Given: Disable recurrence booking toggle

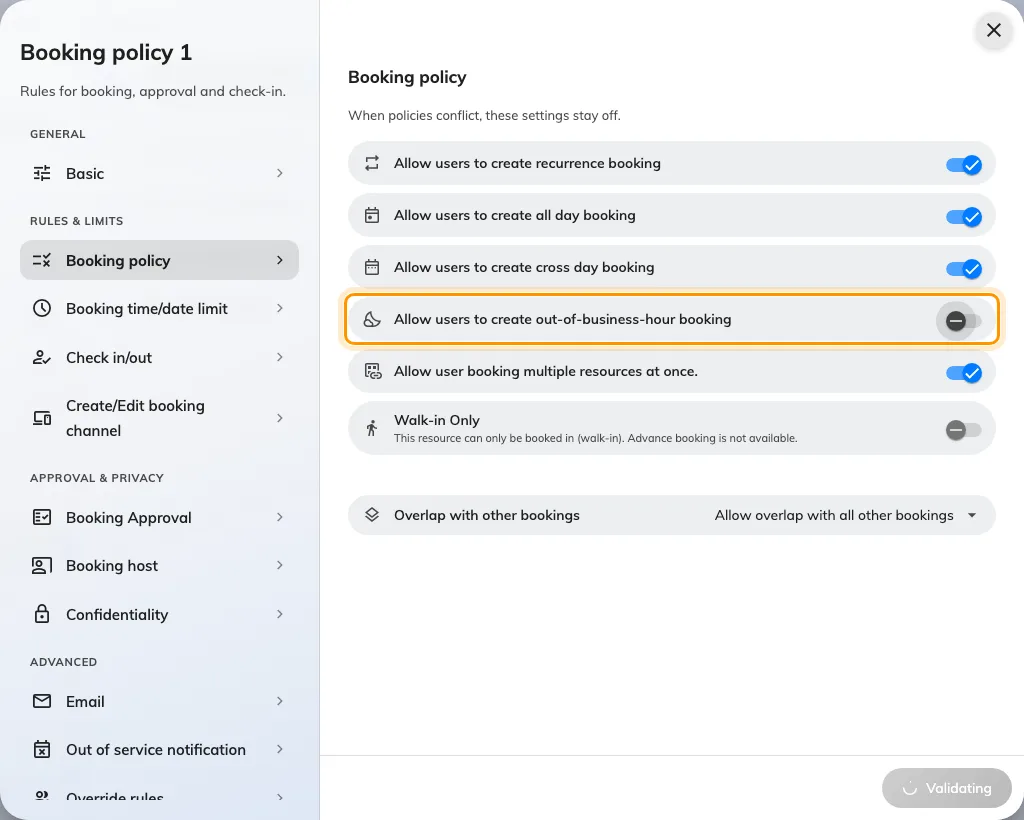Looking at the screenshot, I should click(x=964, y=165).
